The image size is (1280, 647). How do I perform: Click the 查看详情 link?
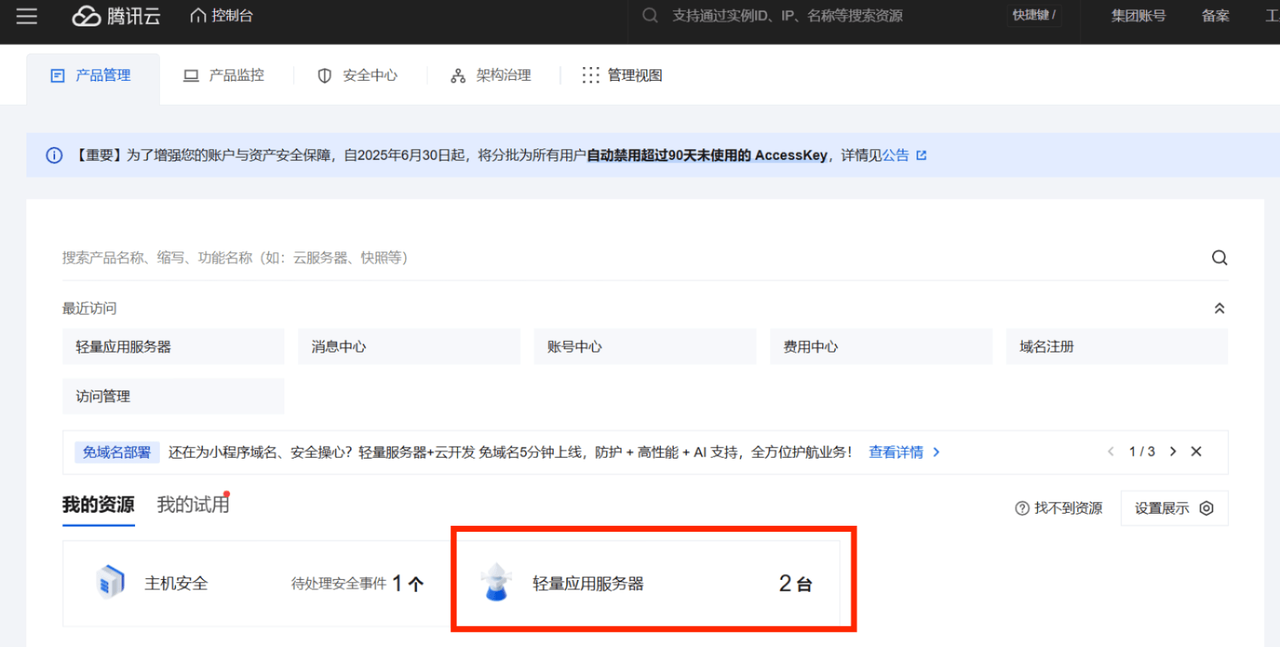tap(896, 452)
